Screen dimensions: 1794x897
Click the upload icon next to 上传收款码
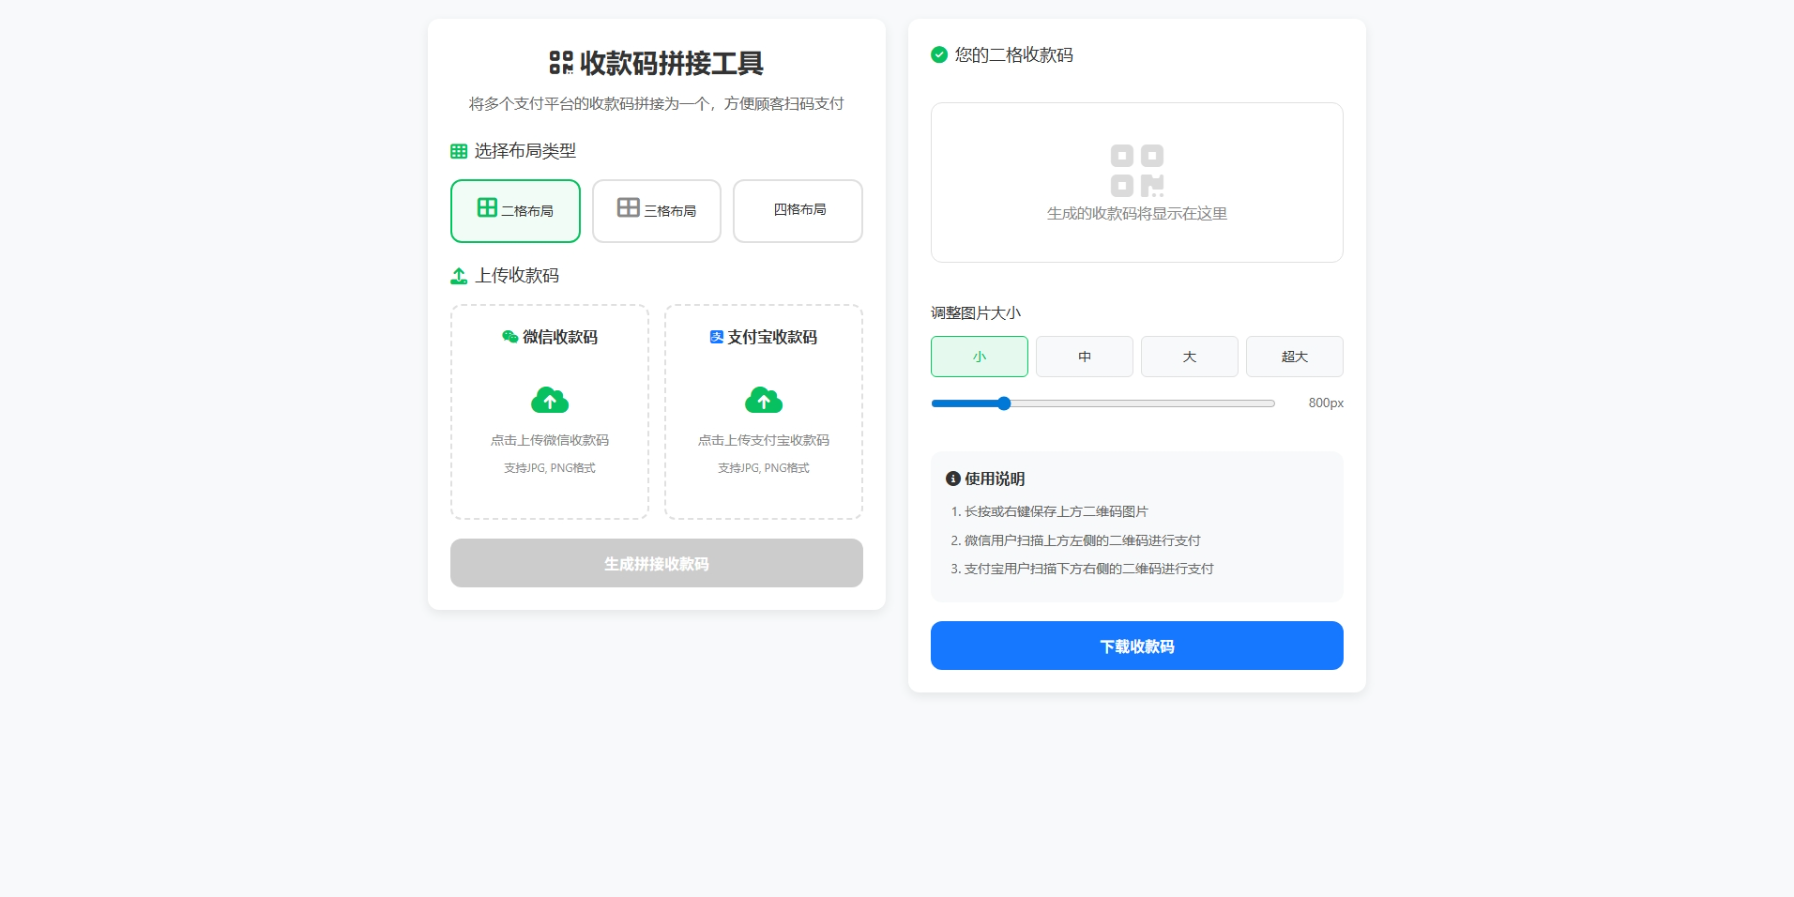tap(459, 276)
